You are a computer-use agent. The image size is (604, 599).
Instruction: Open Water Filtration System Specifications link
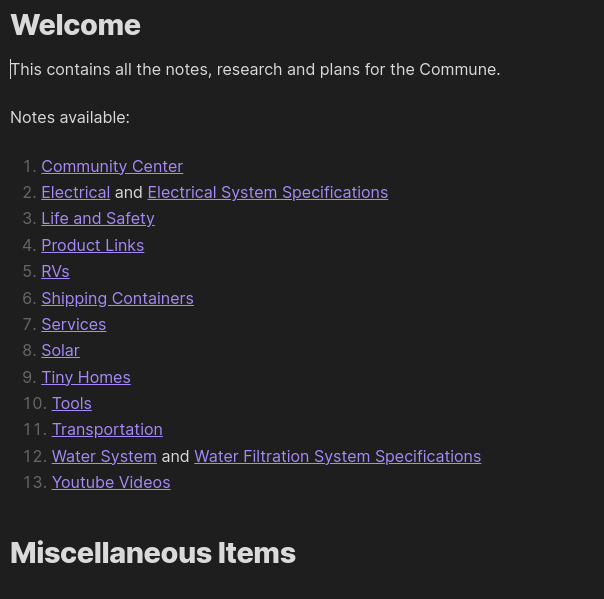click(x=337, y=456)
